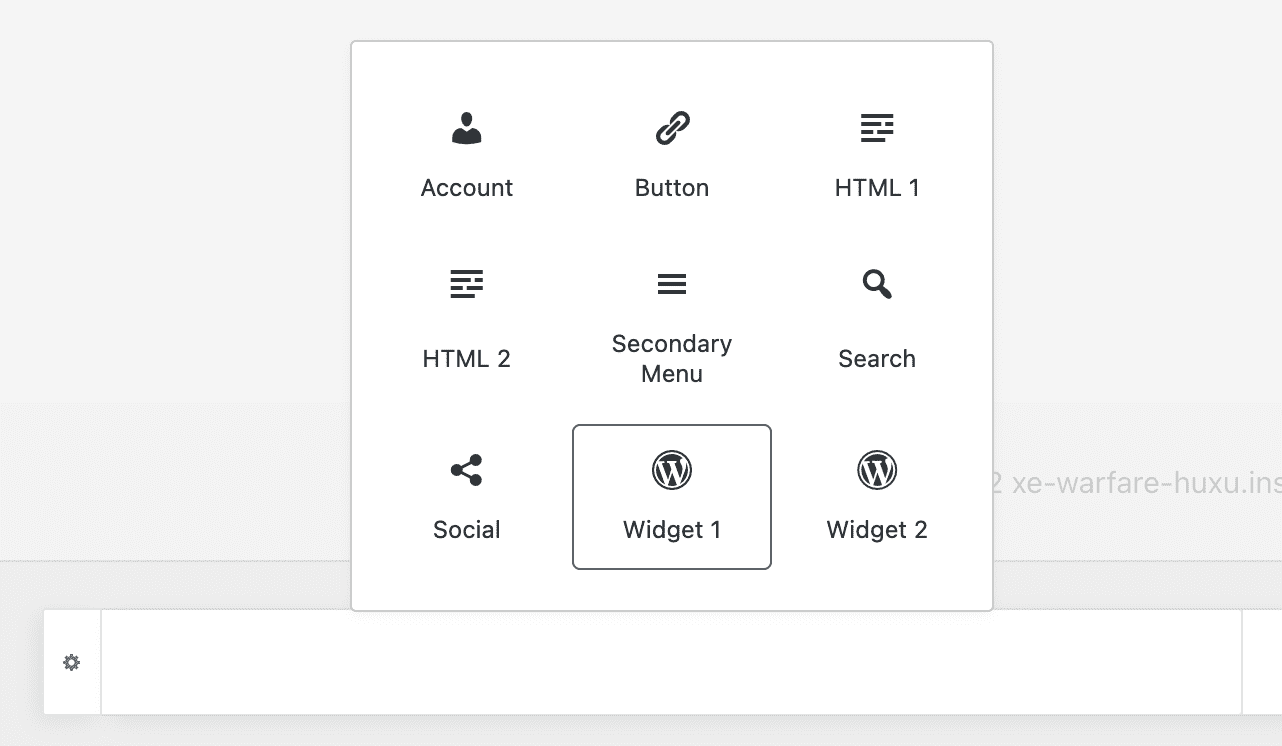The height and width of the screenshot is (746, 1282).
Task: Click the Account person icon
Action: click(x=467, y=129)
